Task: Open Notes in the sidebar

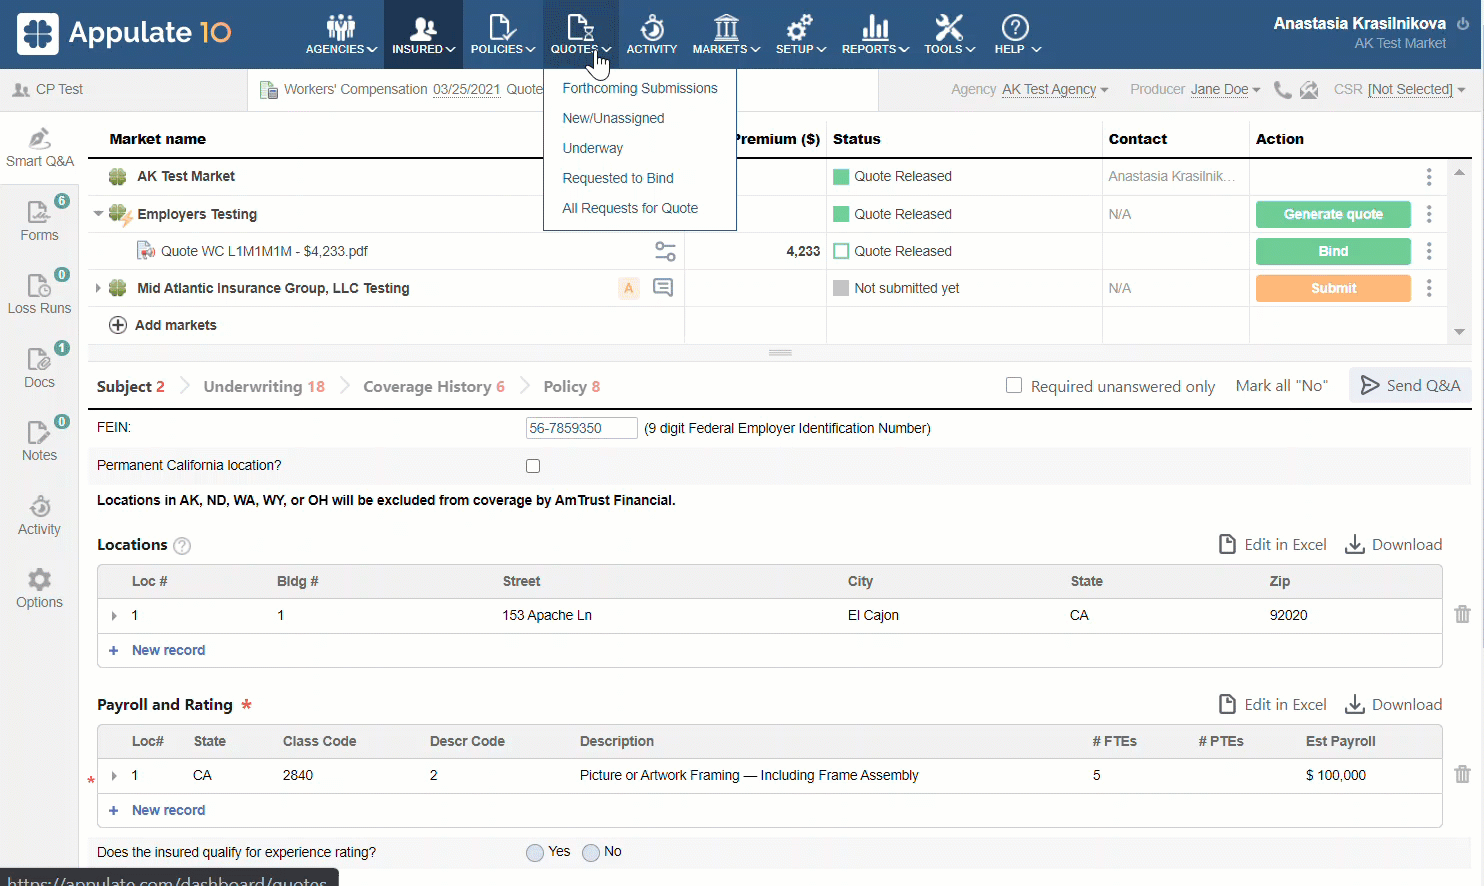Action: [x=40, y=441]
